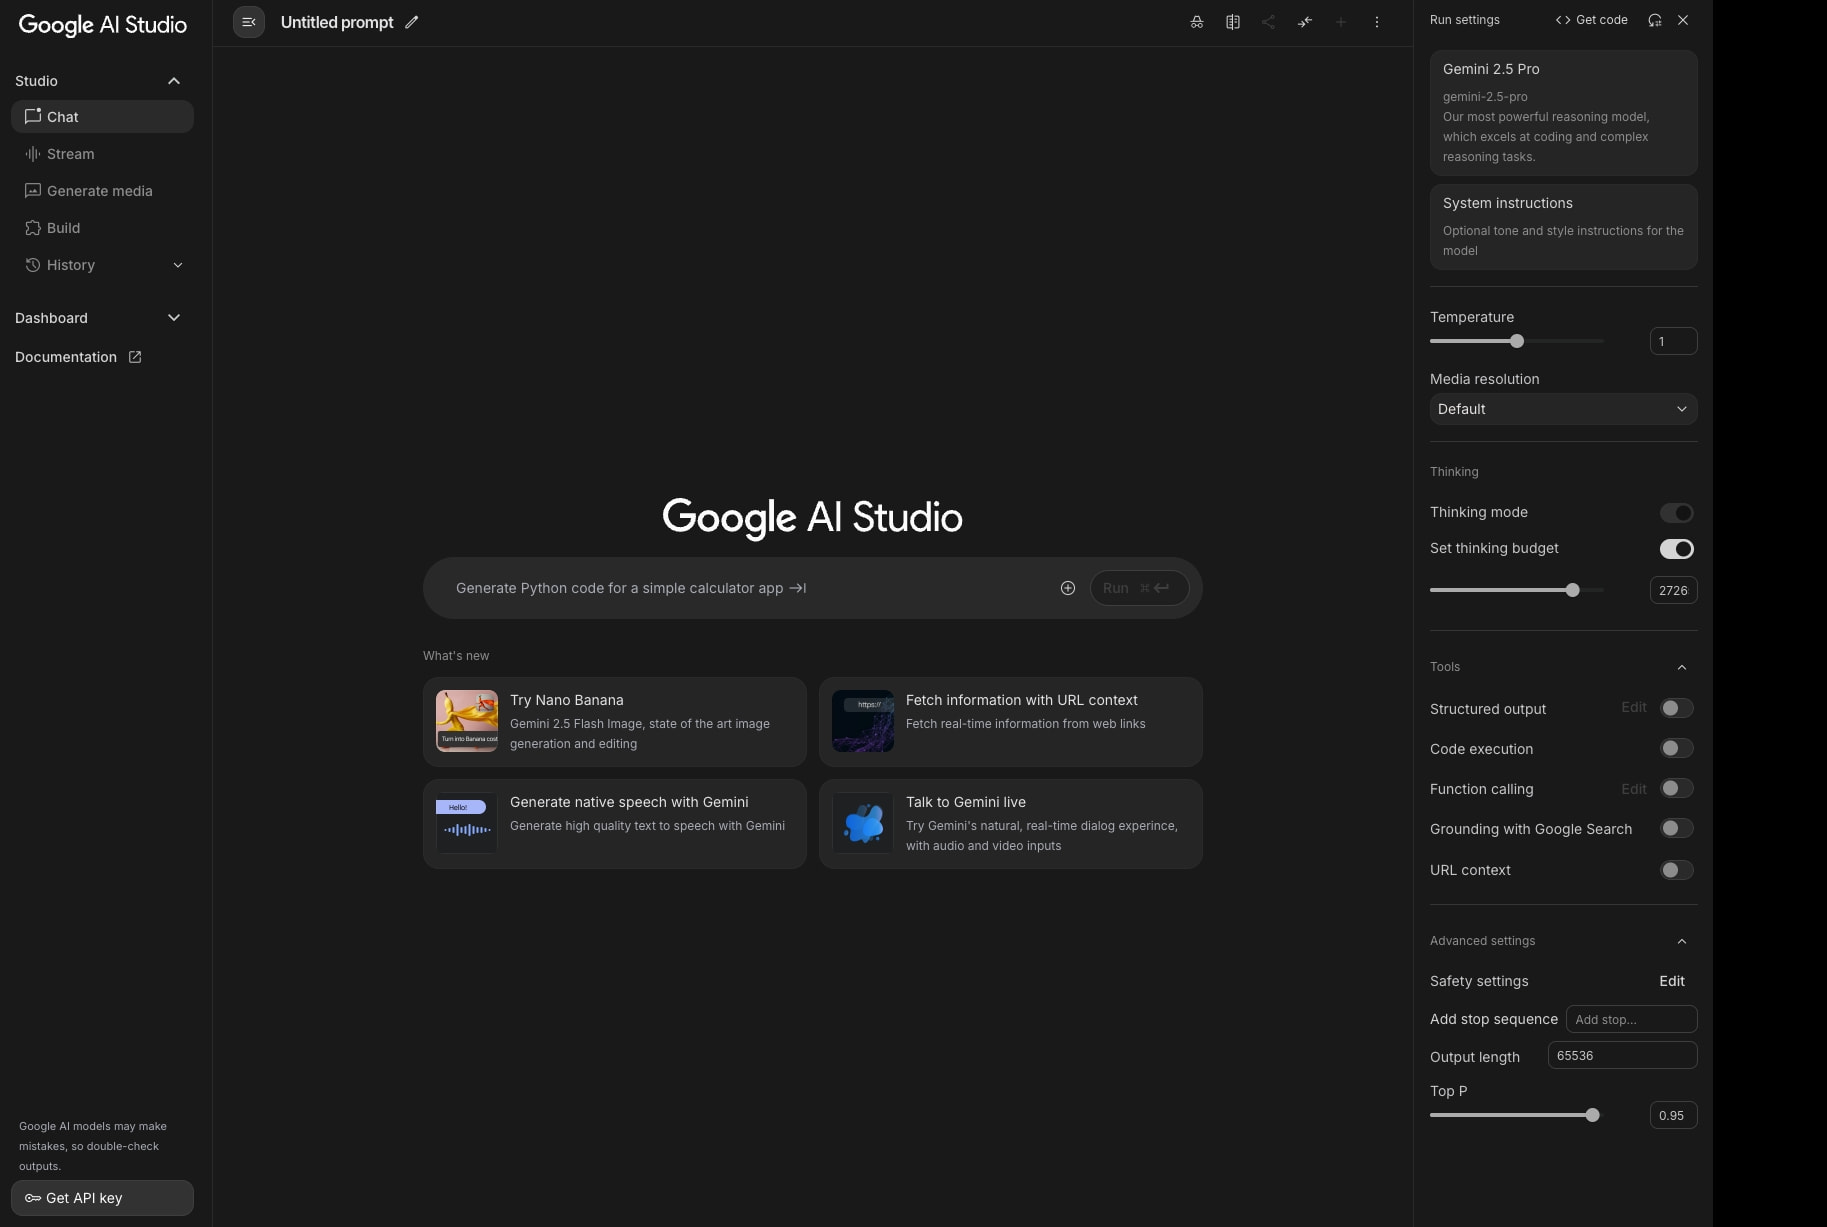
Task: Open the Gemini 2.5 Pro model selector
Action: coord(1564,113)
